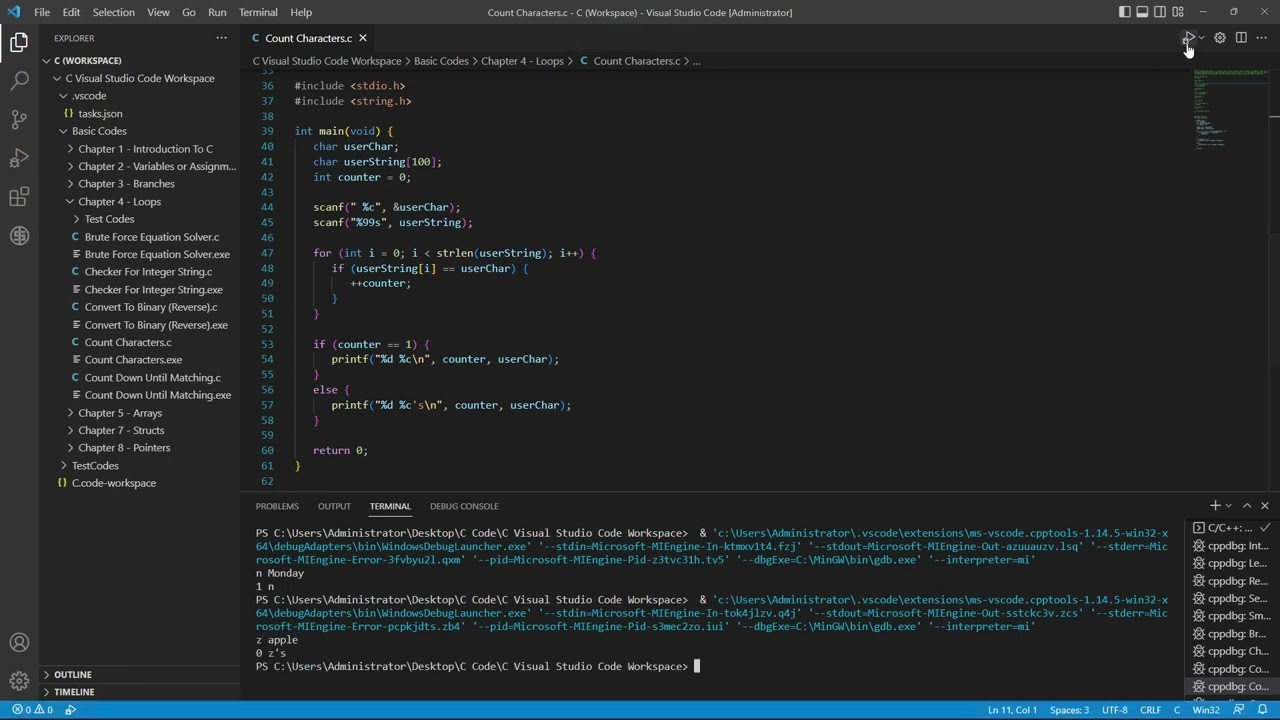Viewport: 1280px width, 720px height.
Task: Toggle the secondary side bar visibility
Action: (x=1160, y=12)
